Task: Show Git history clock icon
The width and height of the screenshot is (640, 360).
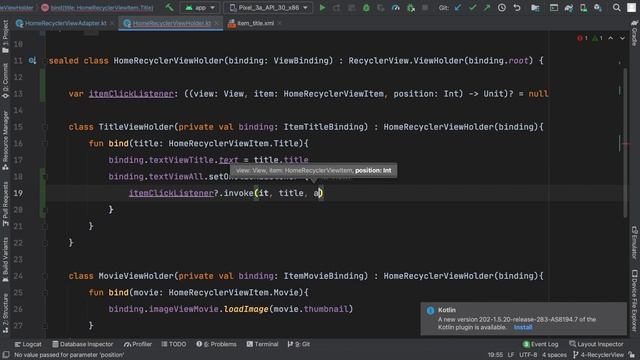Action: pos(502,8)
